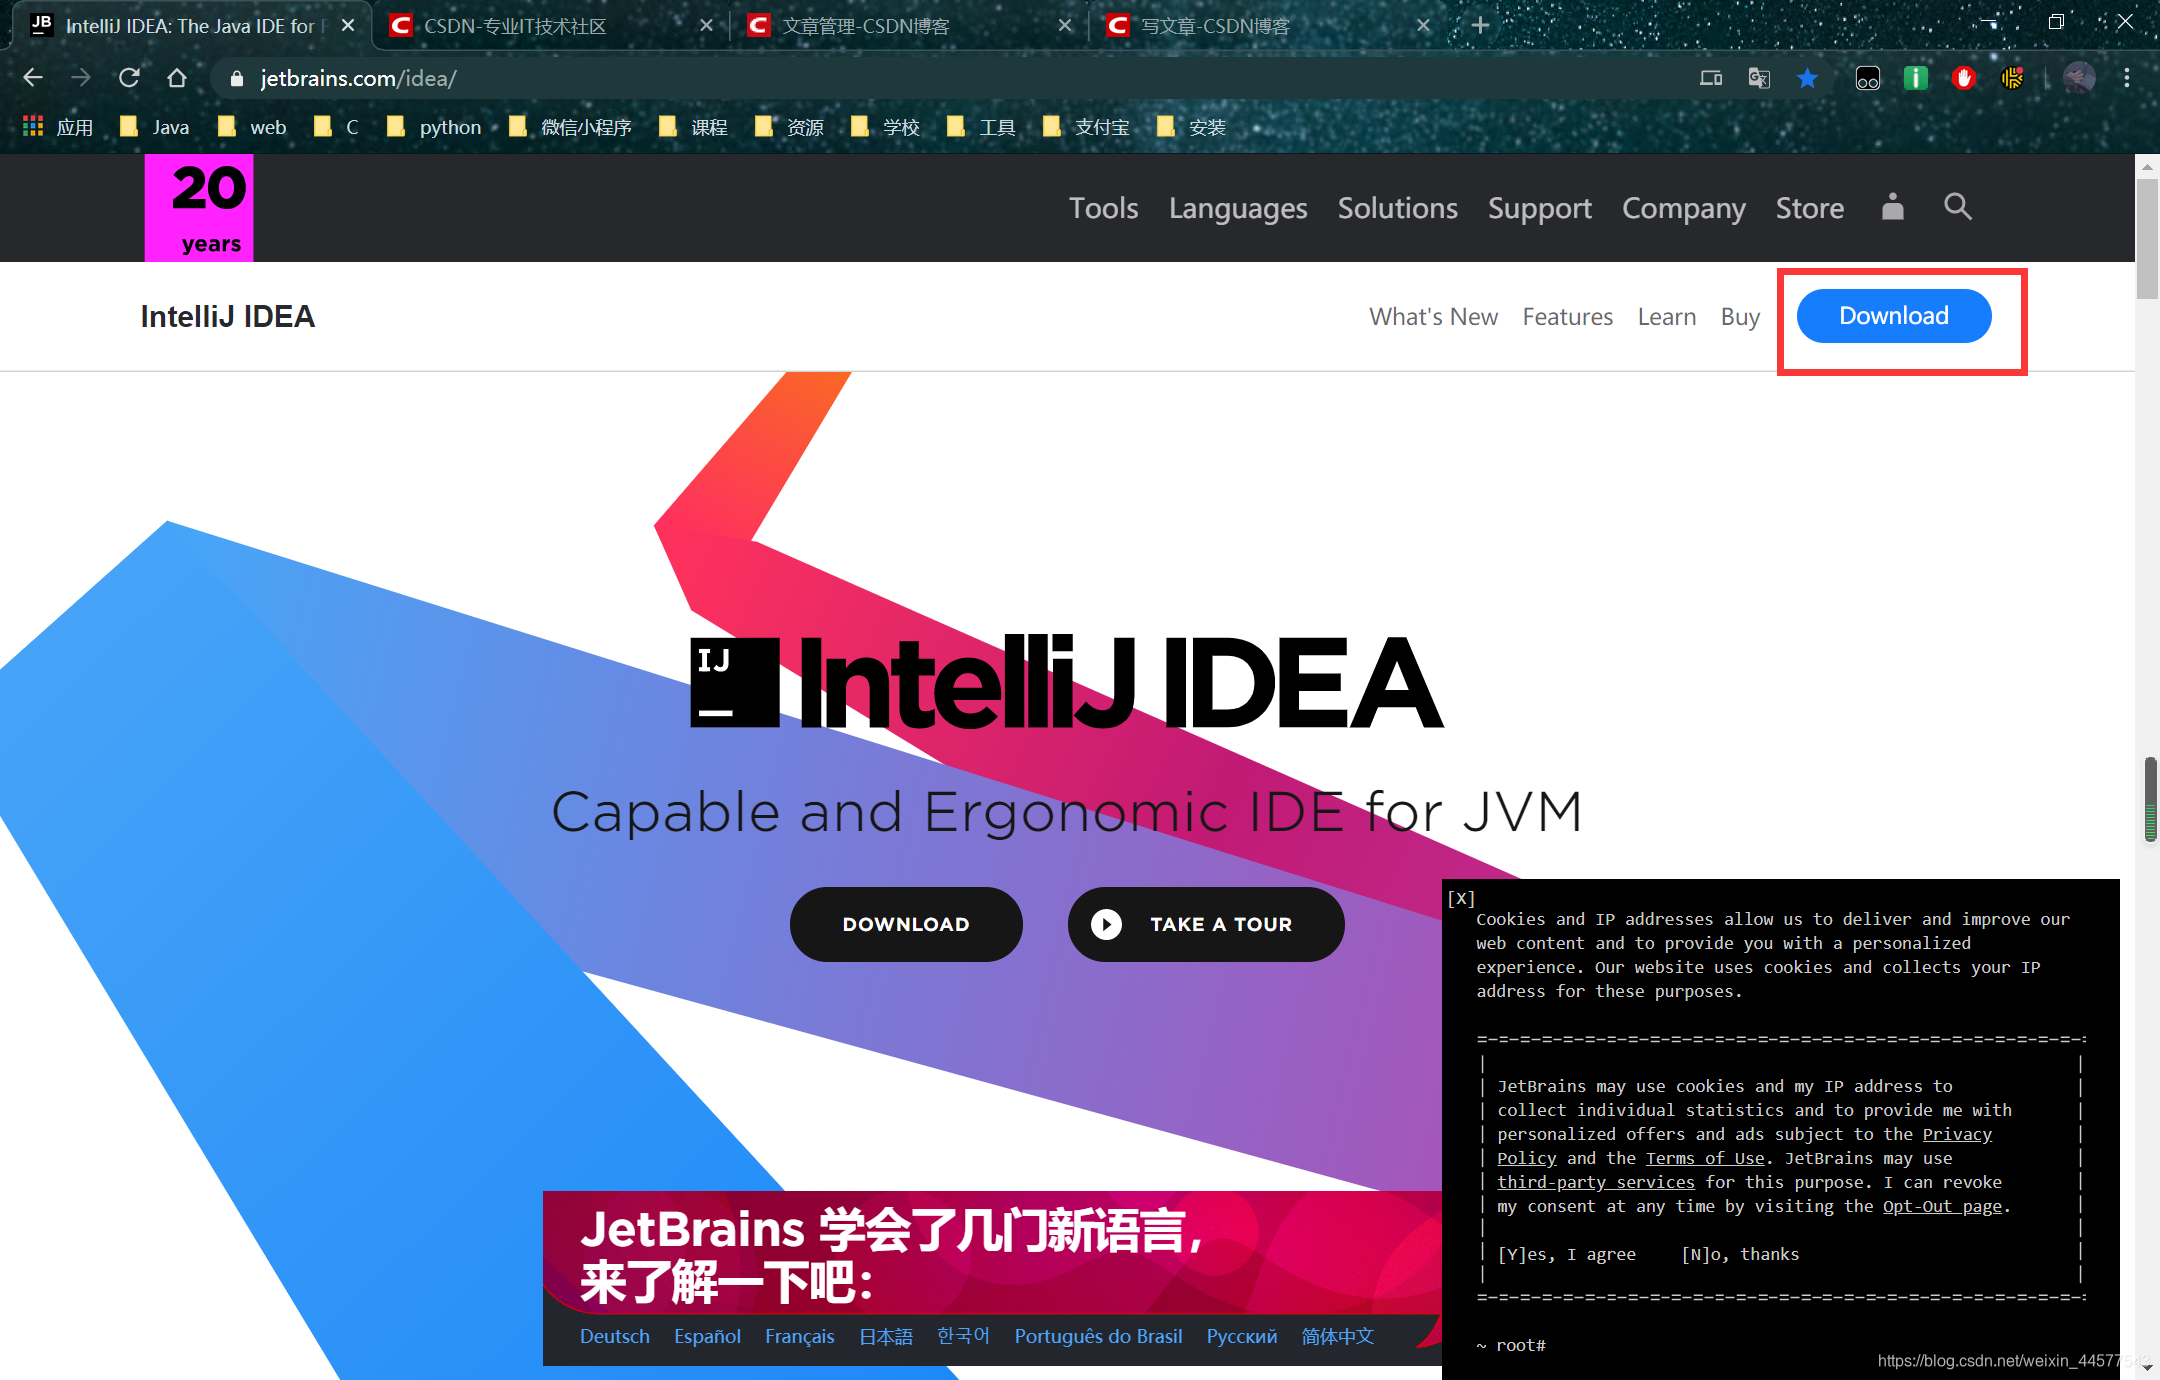Click the translate page icon
This screenshot has height=1380, width=2160.
(1759, 78)
